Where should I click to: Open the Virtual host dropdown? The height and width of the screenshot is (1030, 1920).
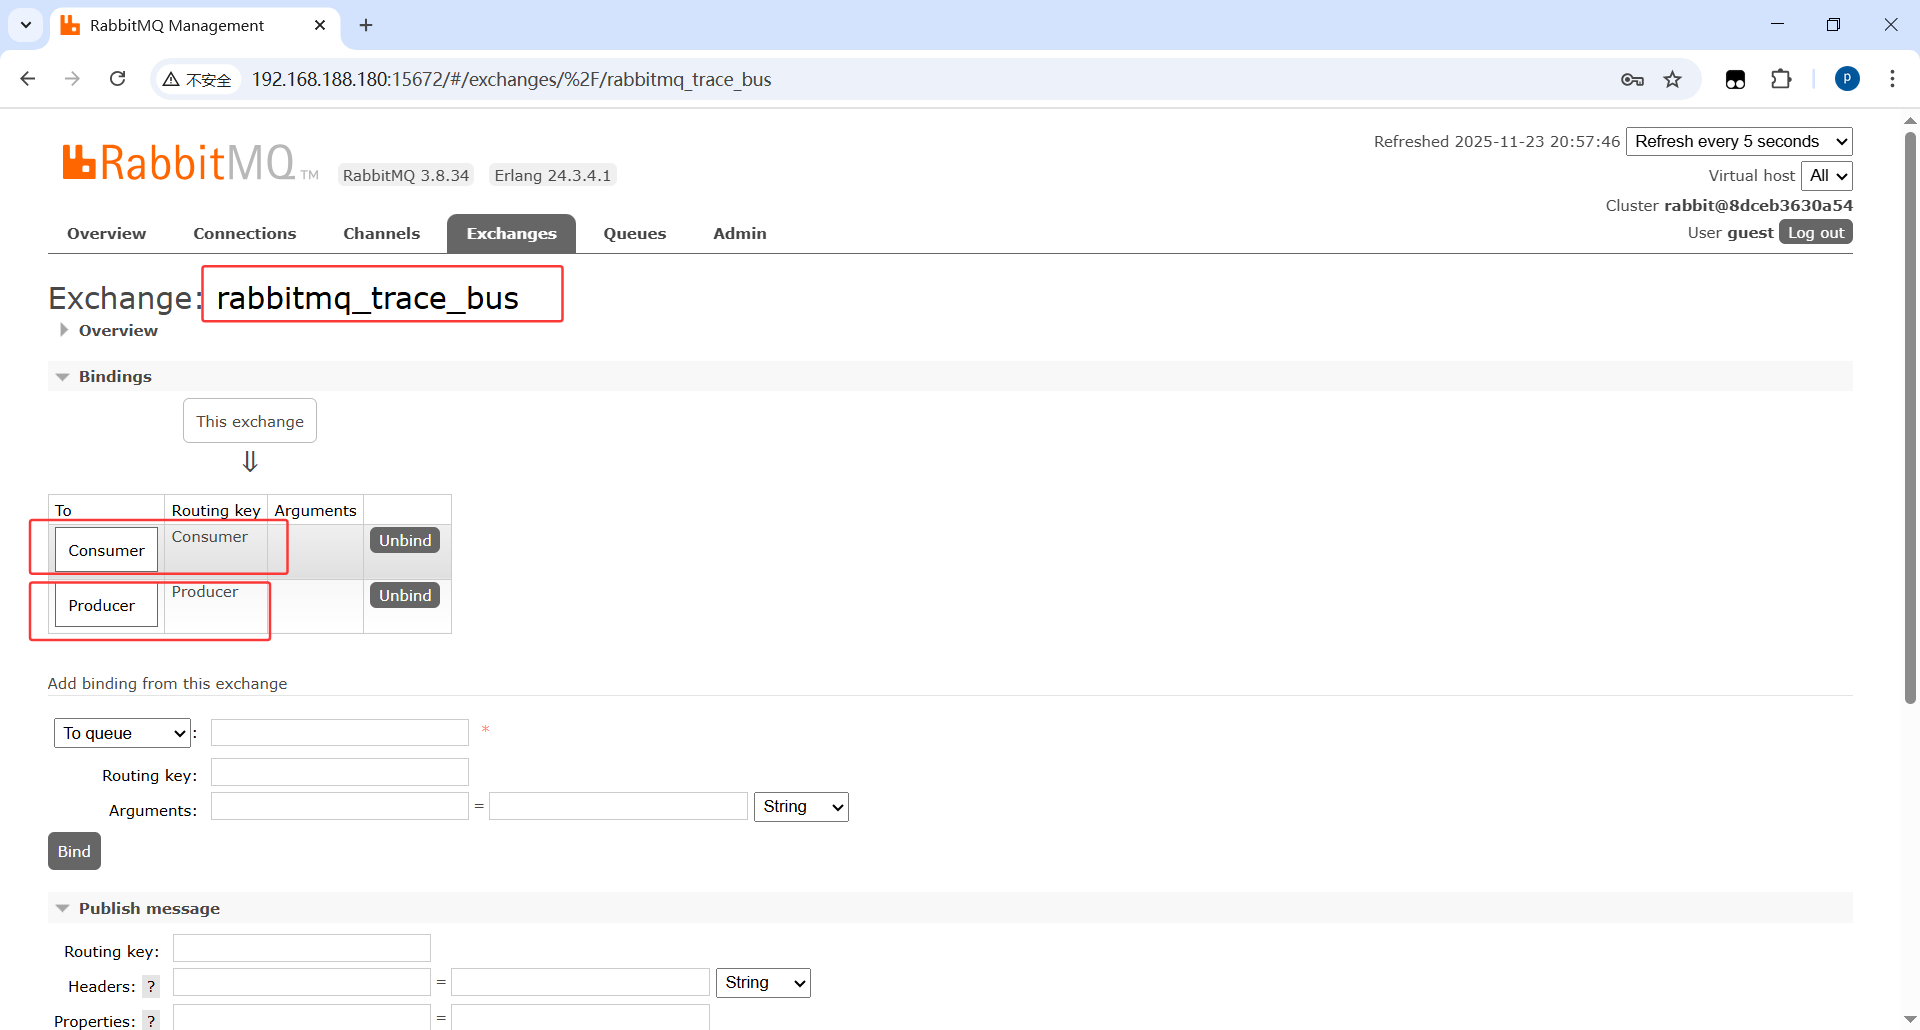[1827, 175]
